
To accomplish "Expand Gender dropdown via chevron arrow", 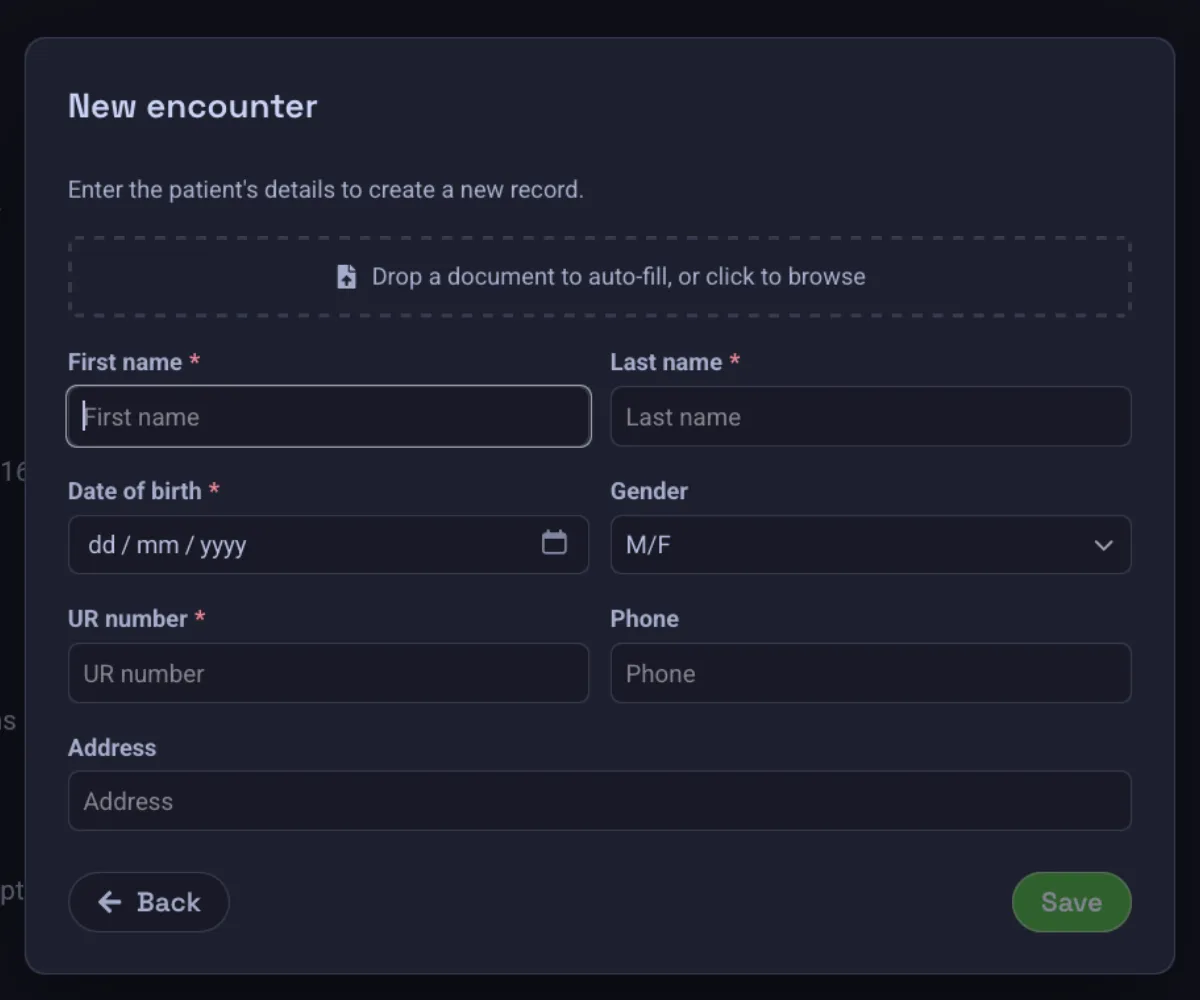I will (1103, 545).
